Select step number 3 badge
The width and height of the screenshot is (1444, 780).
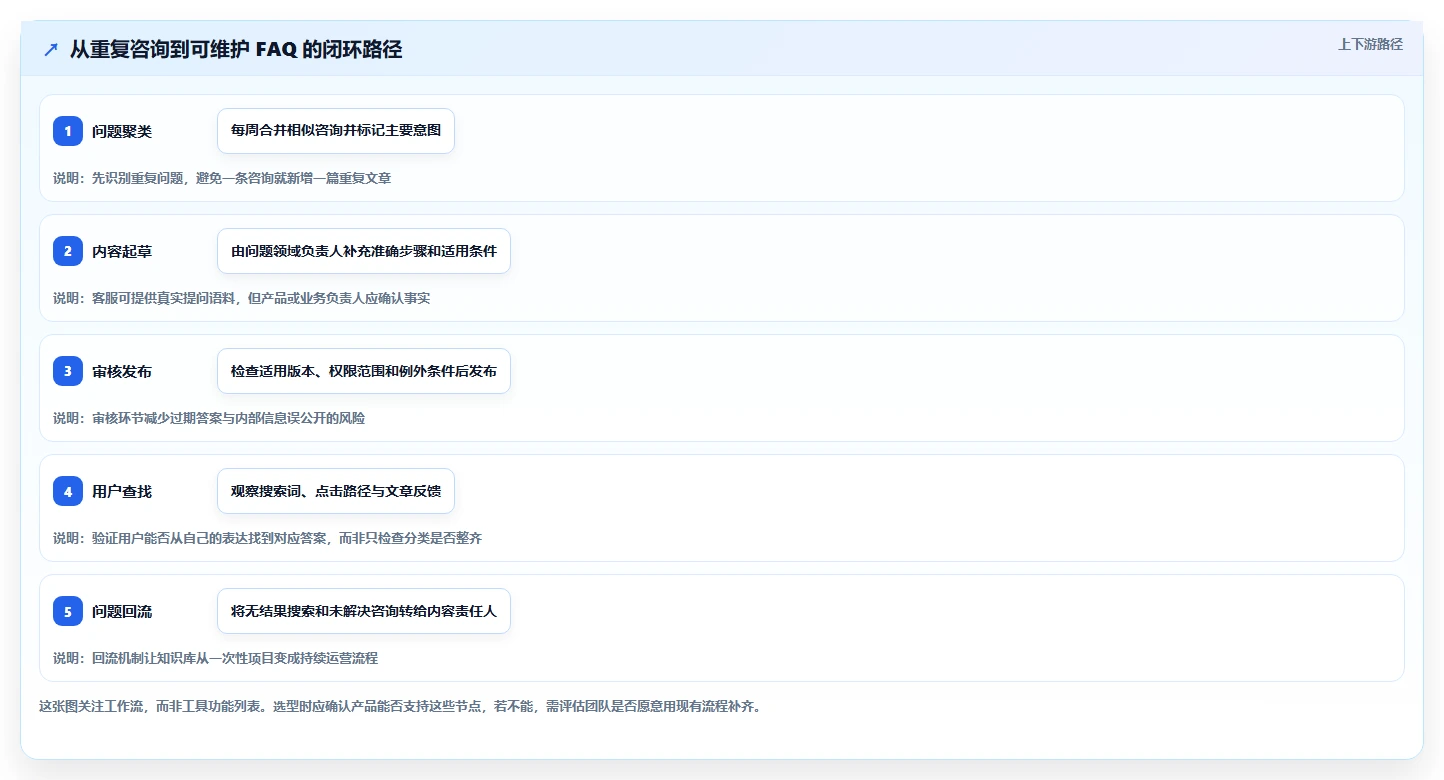point(68,371)
